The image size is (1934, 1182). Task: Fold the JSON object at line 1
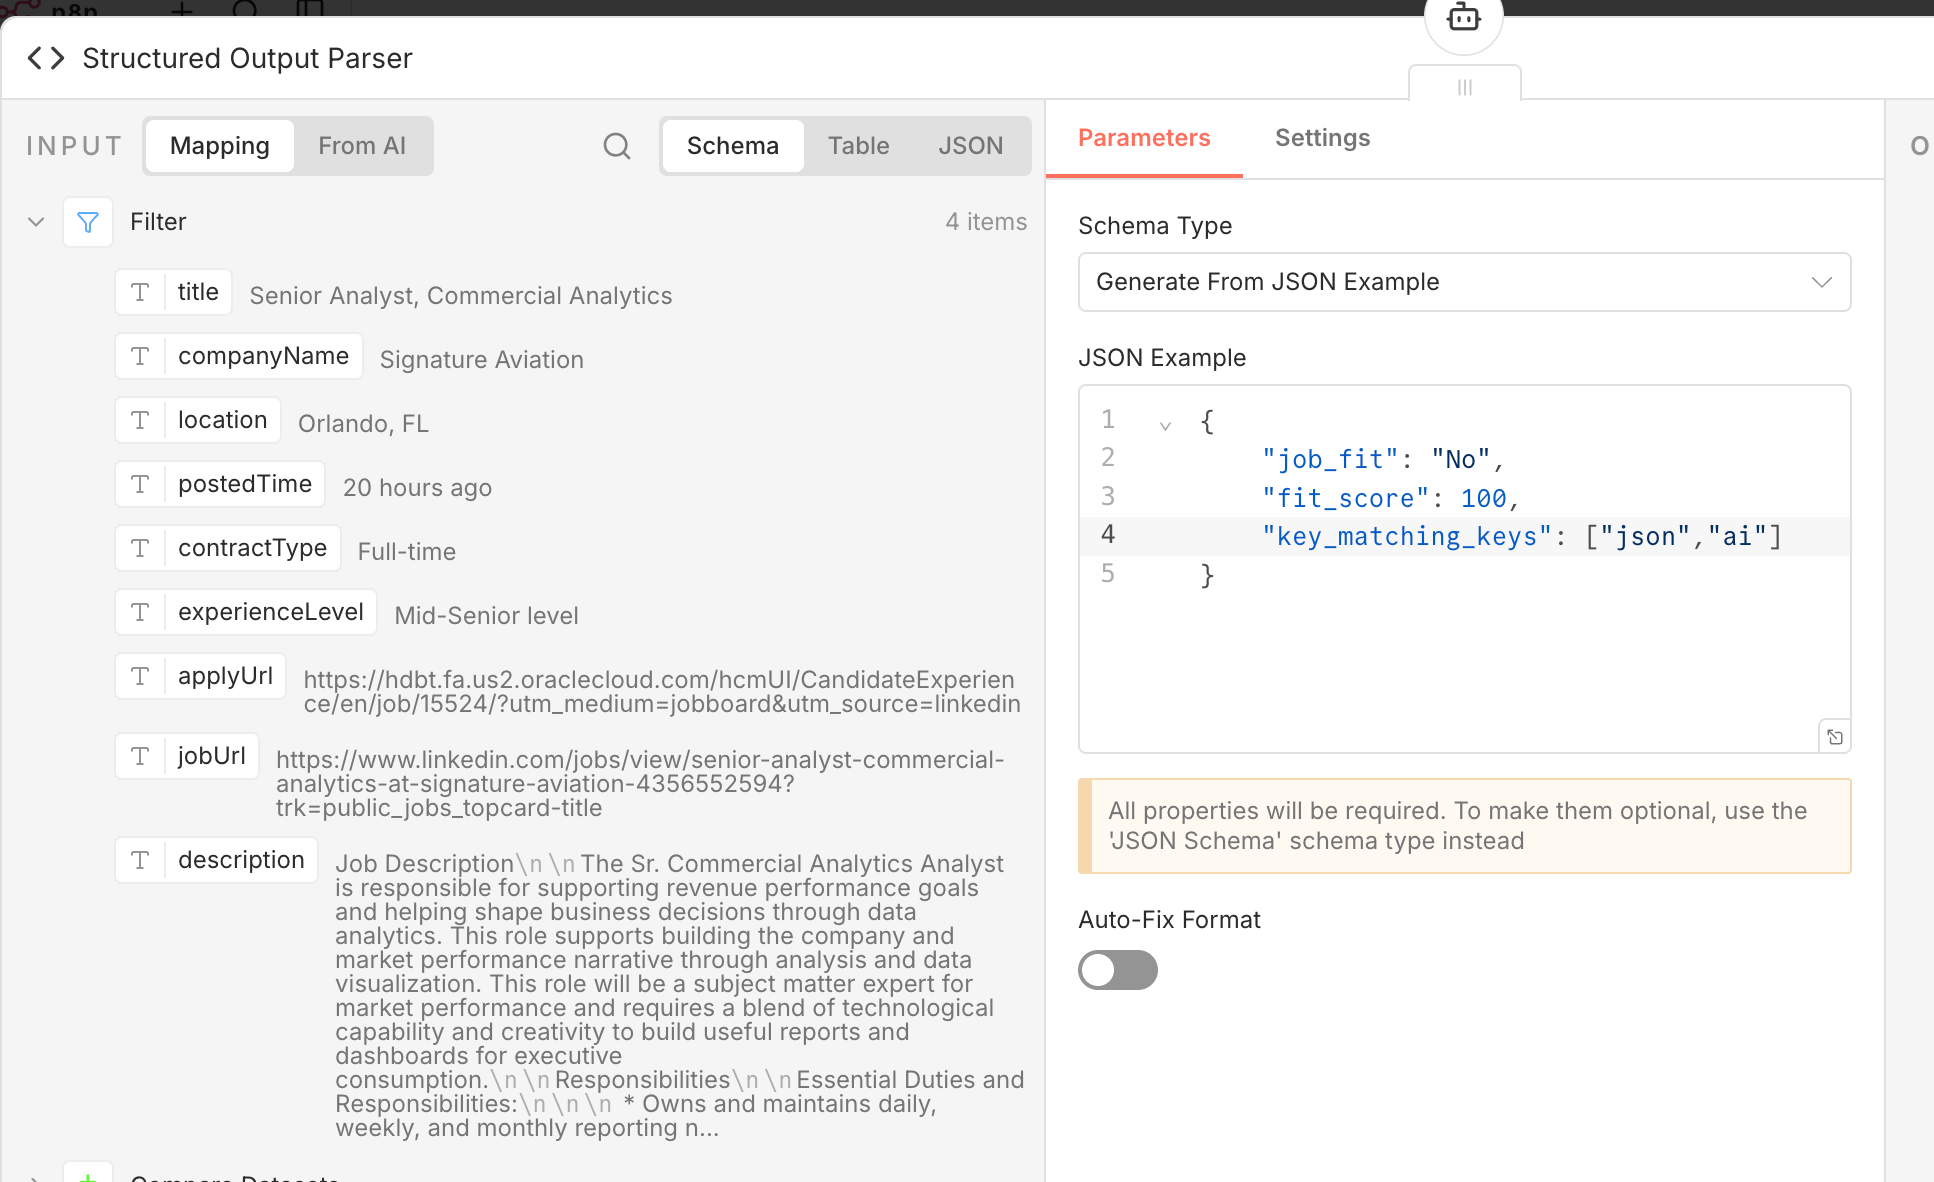[1165, 425]
